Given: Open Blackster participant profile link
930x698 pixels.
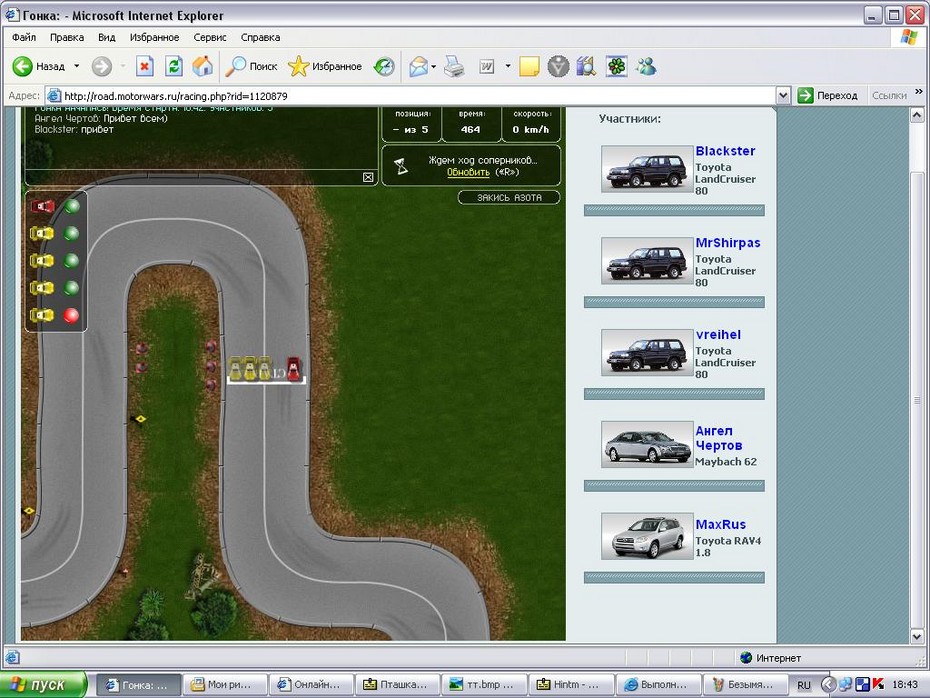Looking at the screenshot, I should click(725, 151).
